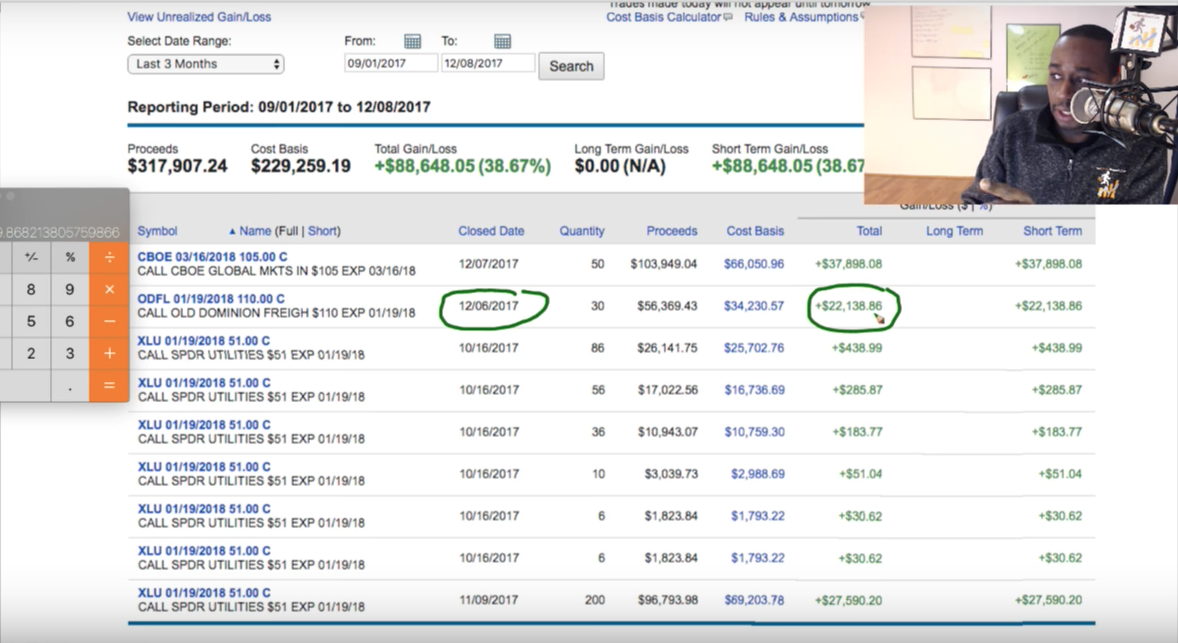Click the calculator percent key

click(70, 257)
